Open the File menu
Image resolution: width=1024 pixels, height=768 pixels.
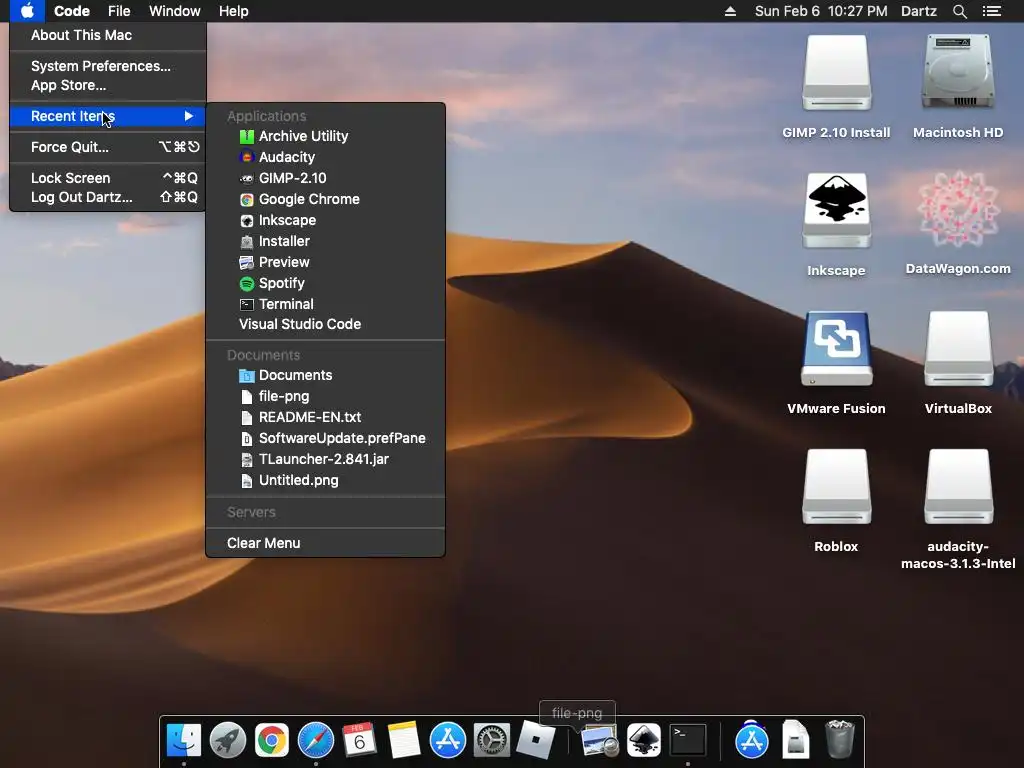coord(119,11)
